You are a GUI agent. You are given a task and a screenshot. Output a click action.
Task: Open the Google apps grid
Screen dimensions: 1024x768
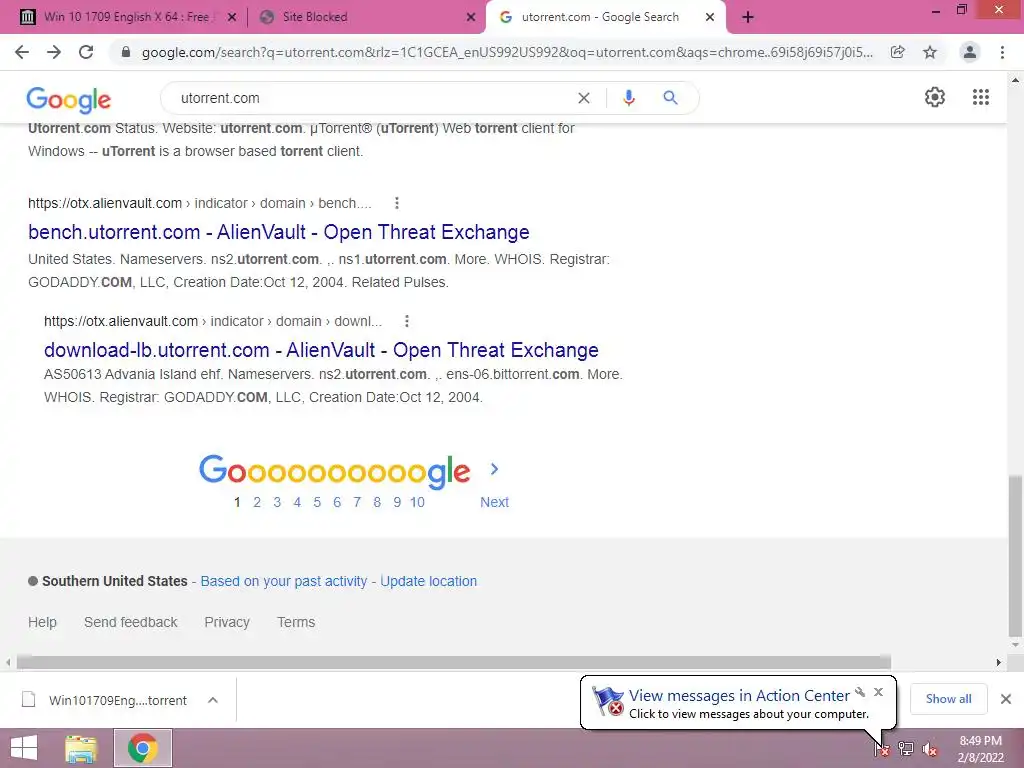981,97
